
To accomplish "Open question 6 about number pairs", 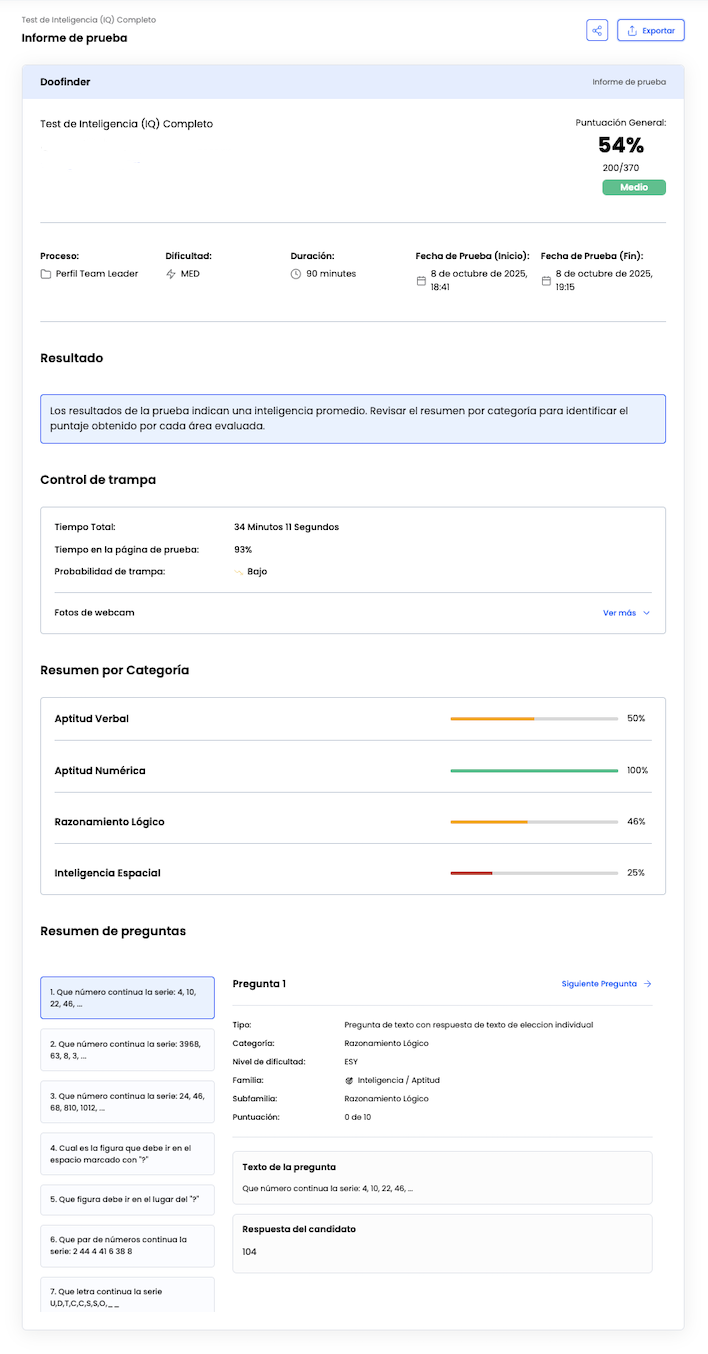I will 127,1245.
